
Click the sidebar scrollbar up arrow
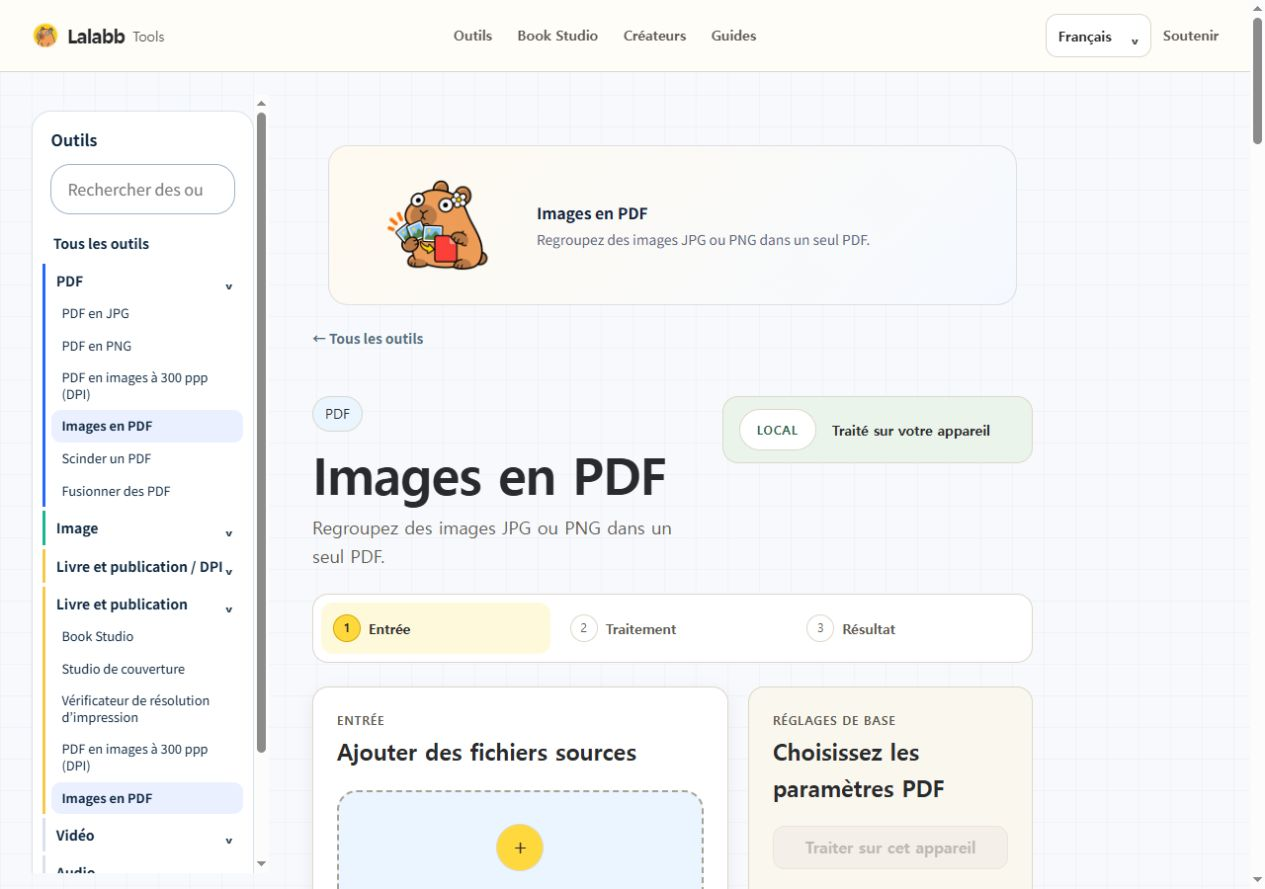[262, 102]
